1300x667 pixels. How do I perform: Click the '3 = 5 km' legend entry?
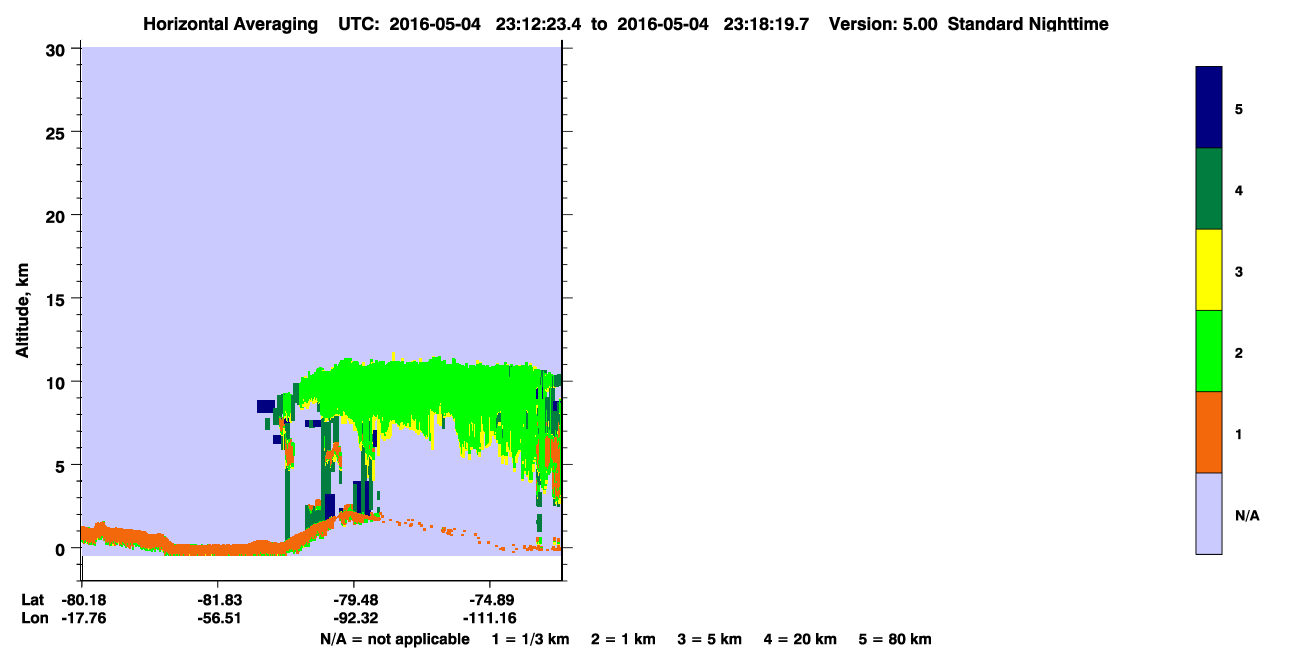pos(711,639)
